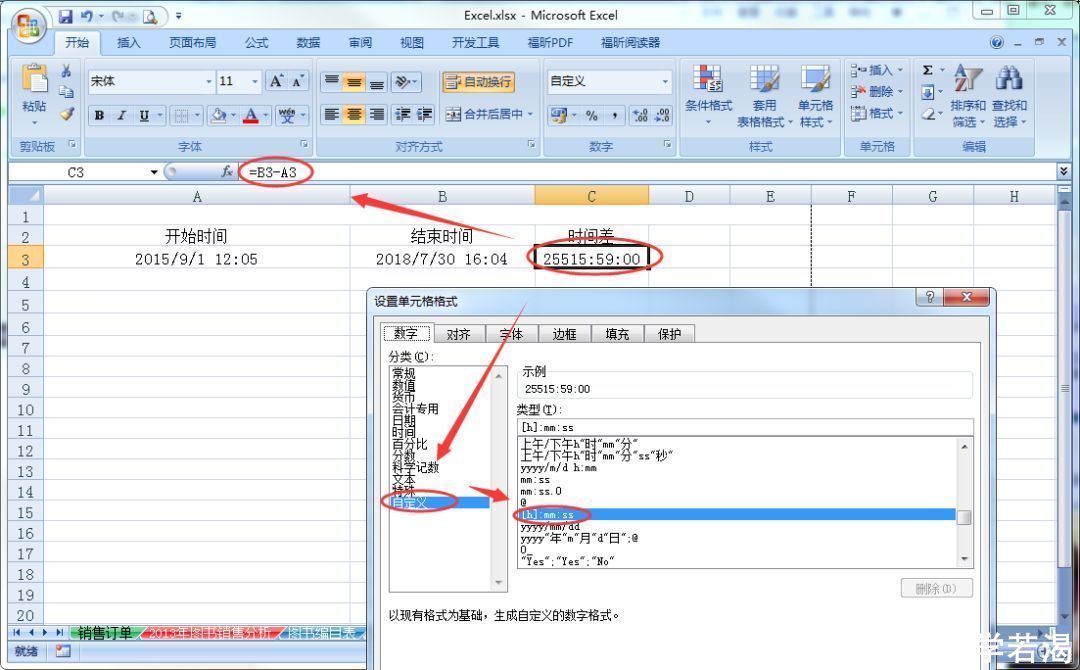Select 会计专用 in the category list
1080x670 pixels.
click(x=415, y=408)
